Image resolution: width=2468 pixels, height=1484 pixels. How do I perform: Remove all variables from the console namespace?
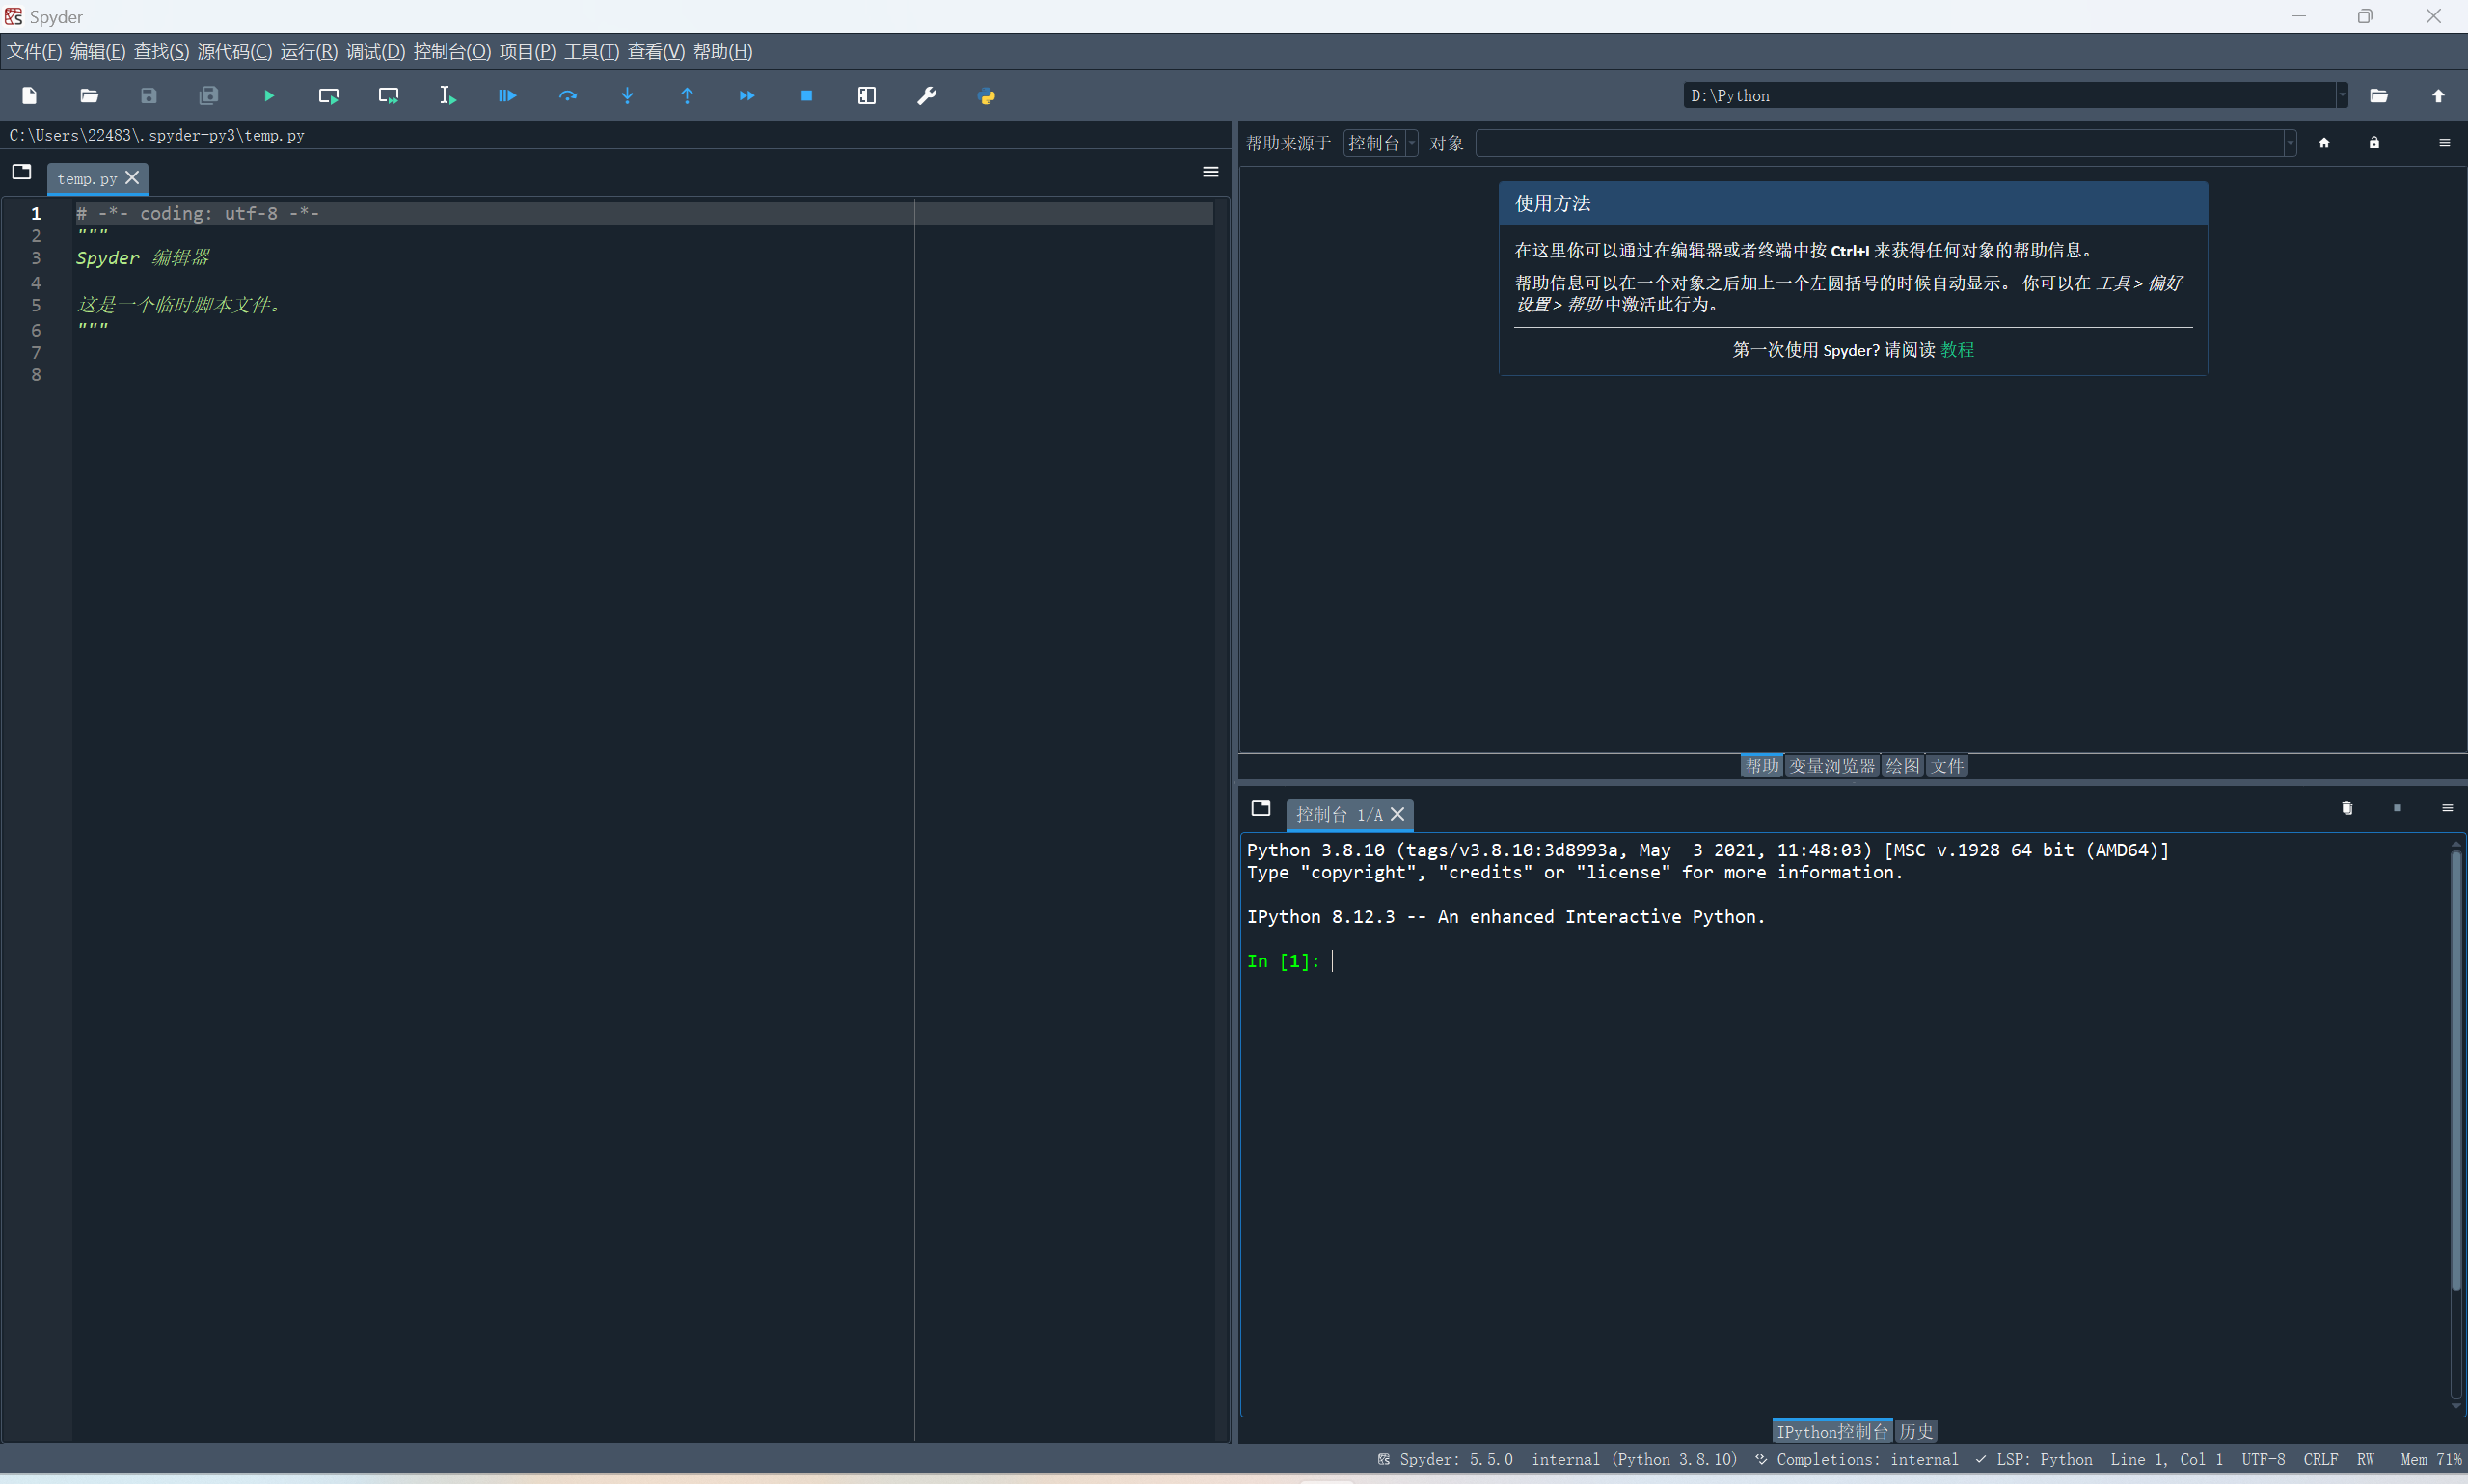tap(2347, 808)
